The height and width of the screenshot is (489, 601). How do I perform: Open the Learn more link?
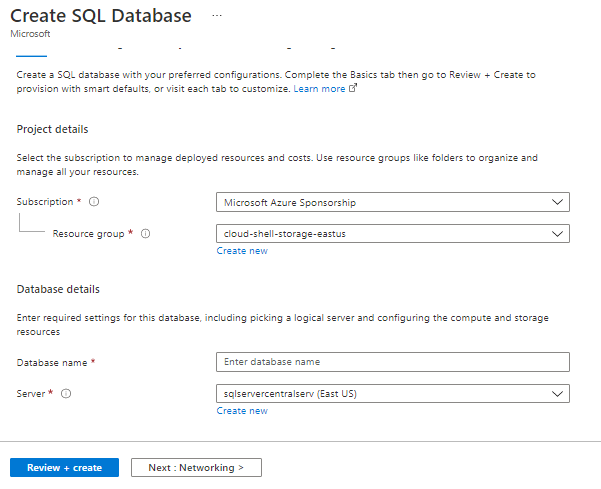(x=319, y=89)
